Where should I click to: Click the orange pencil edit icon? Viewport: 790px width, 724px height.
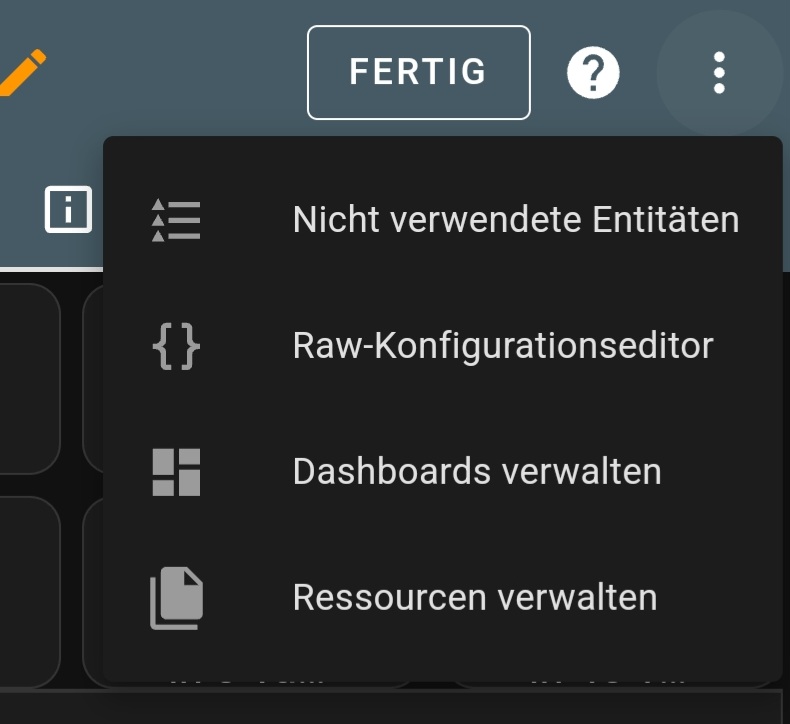click(x=22, y=72)
